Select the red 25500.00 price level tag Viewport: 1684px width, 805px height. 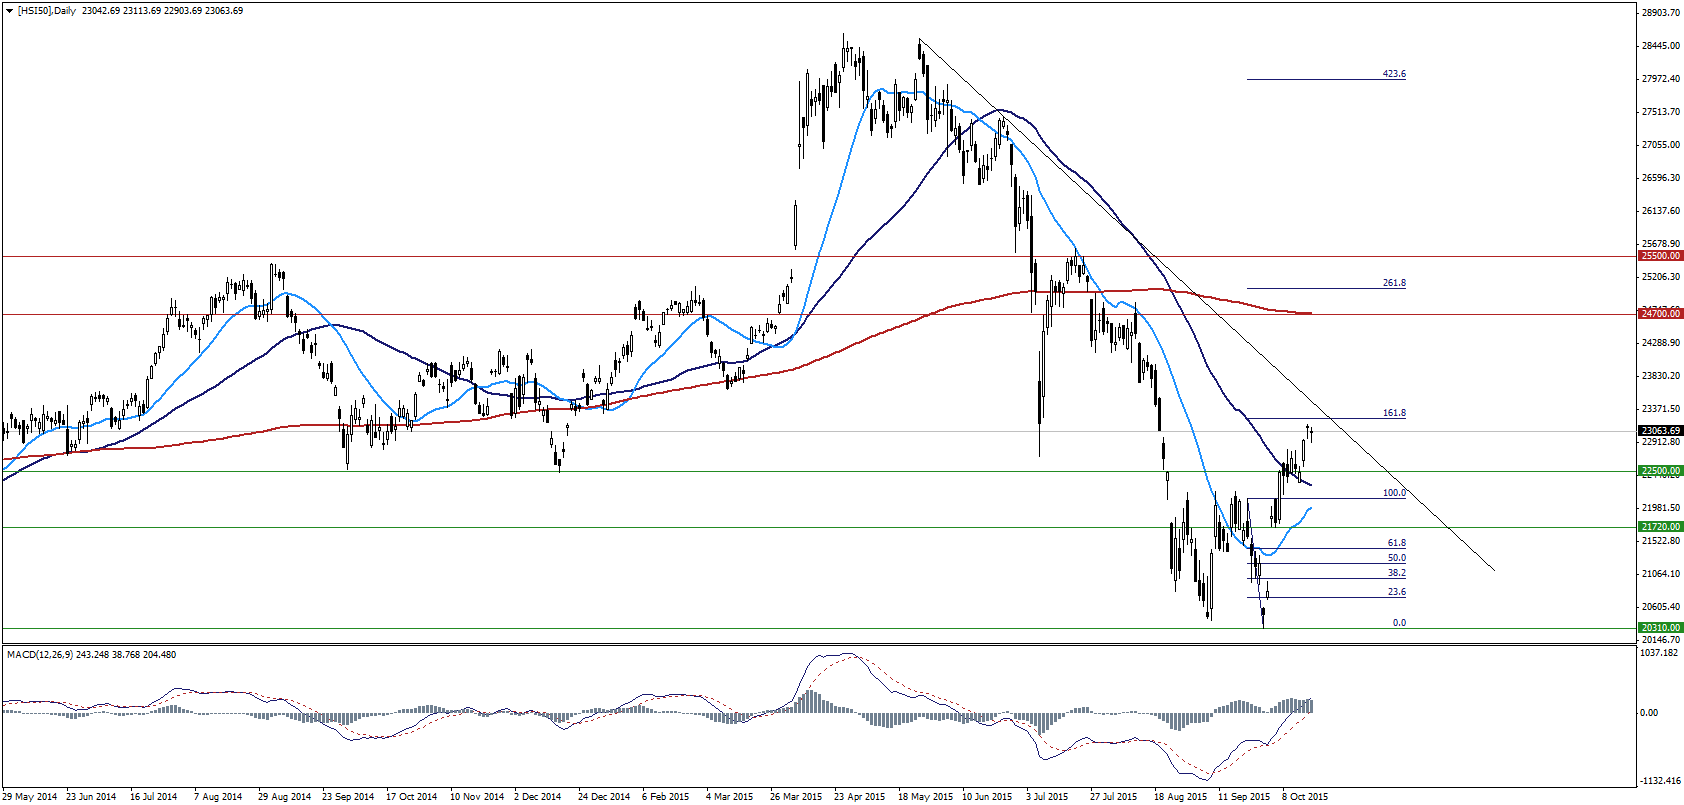[x=1660, y=256]
